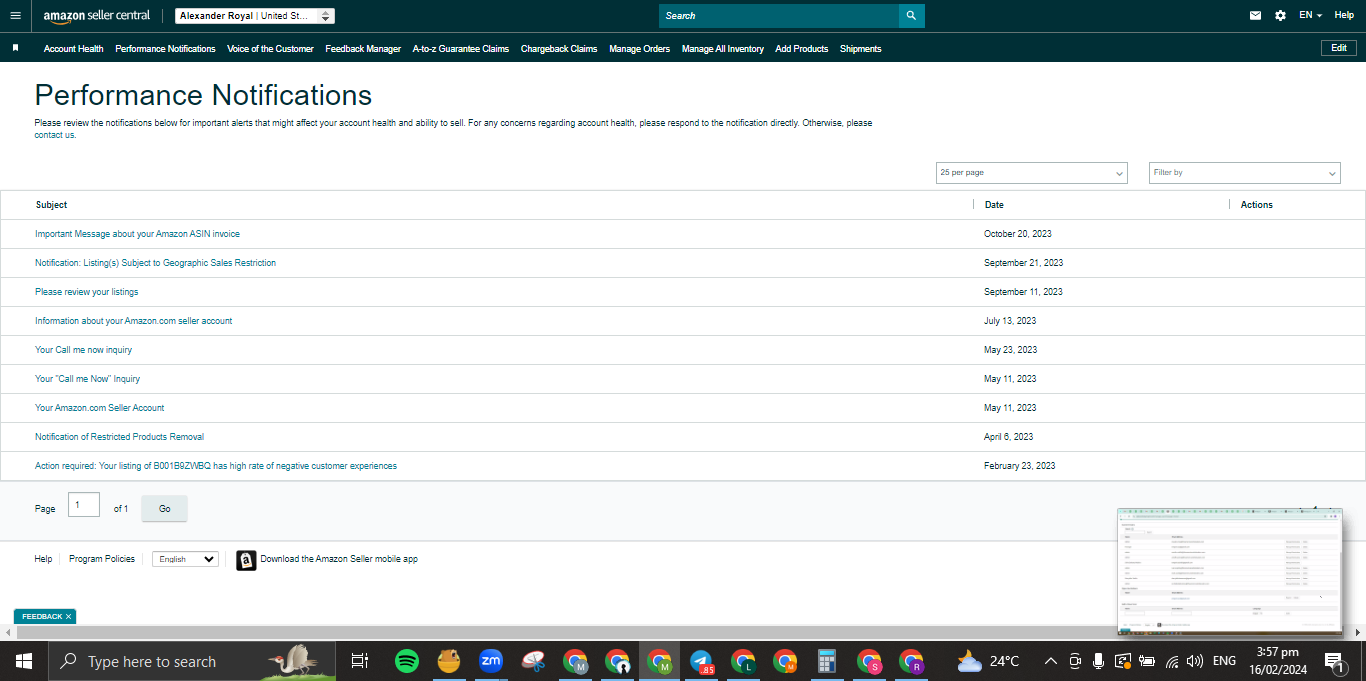Select Performance Notifications in nav bar
The image size is (1366, 681).
tap(165, 49)
